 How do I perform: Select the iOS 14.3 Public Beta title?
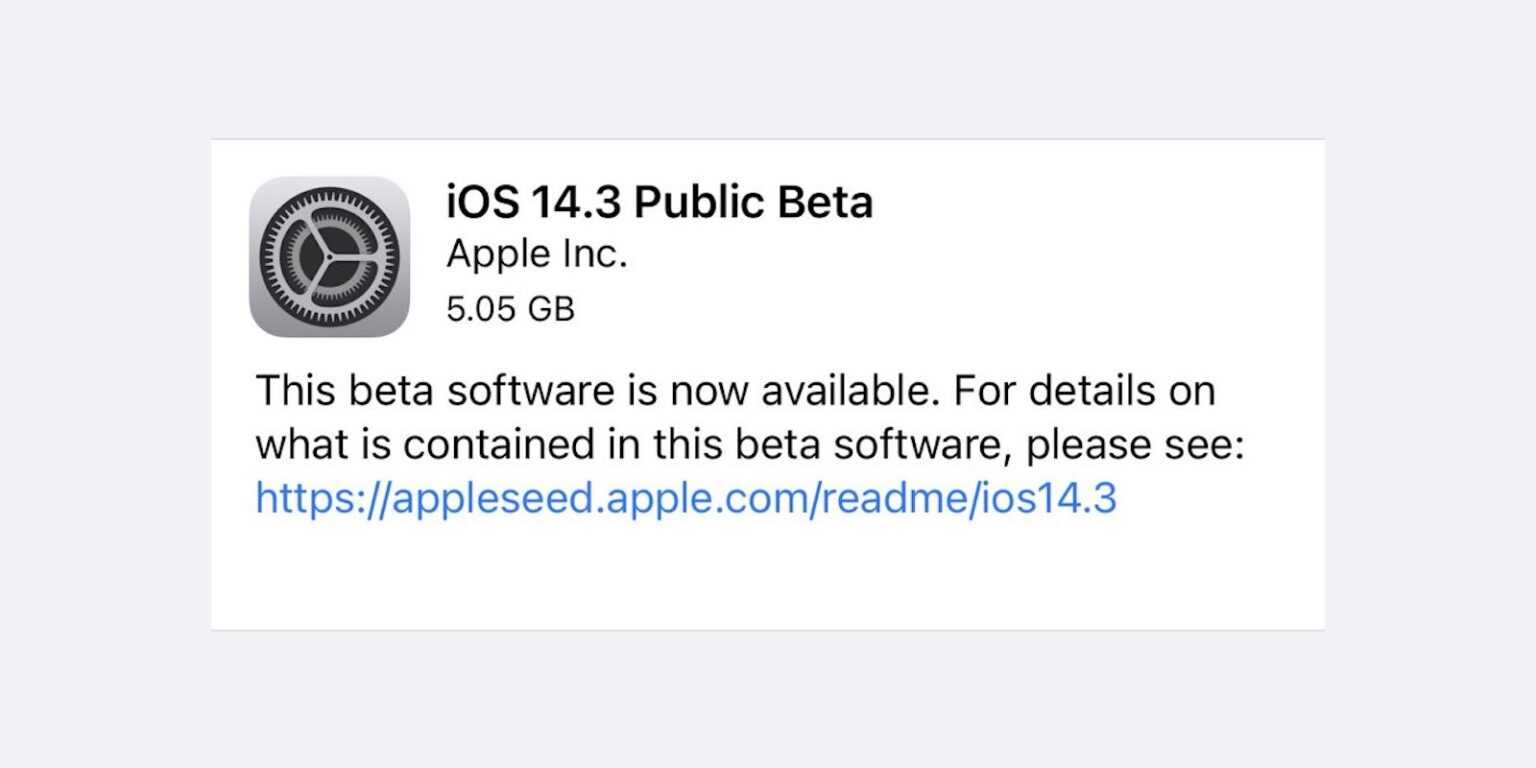pos(659,202)
